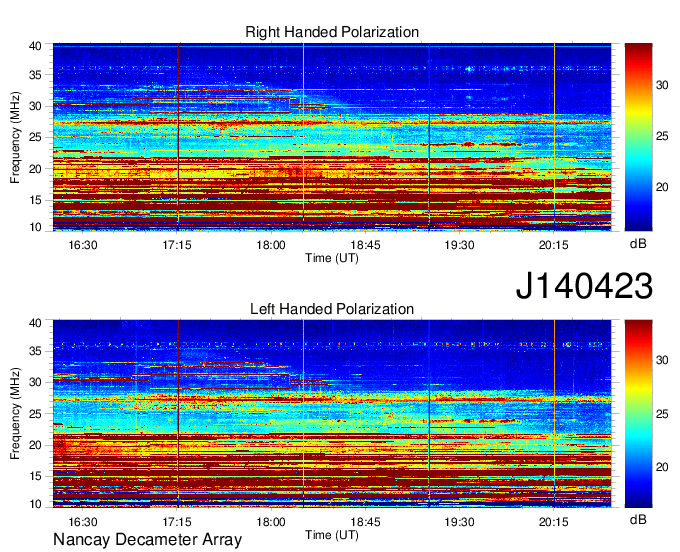The width and height of the screenshot is (680, 552).
Task: Click inside the Right Handed Polarization spectrogram
Action: click(332, 137)
